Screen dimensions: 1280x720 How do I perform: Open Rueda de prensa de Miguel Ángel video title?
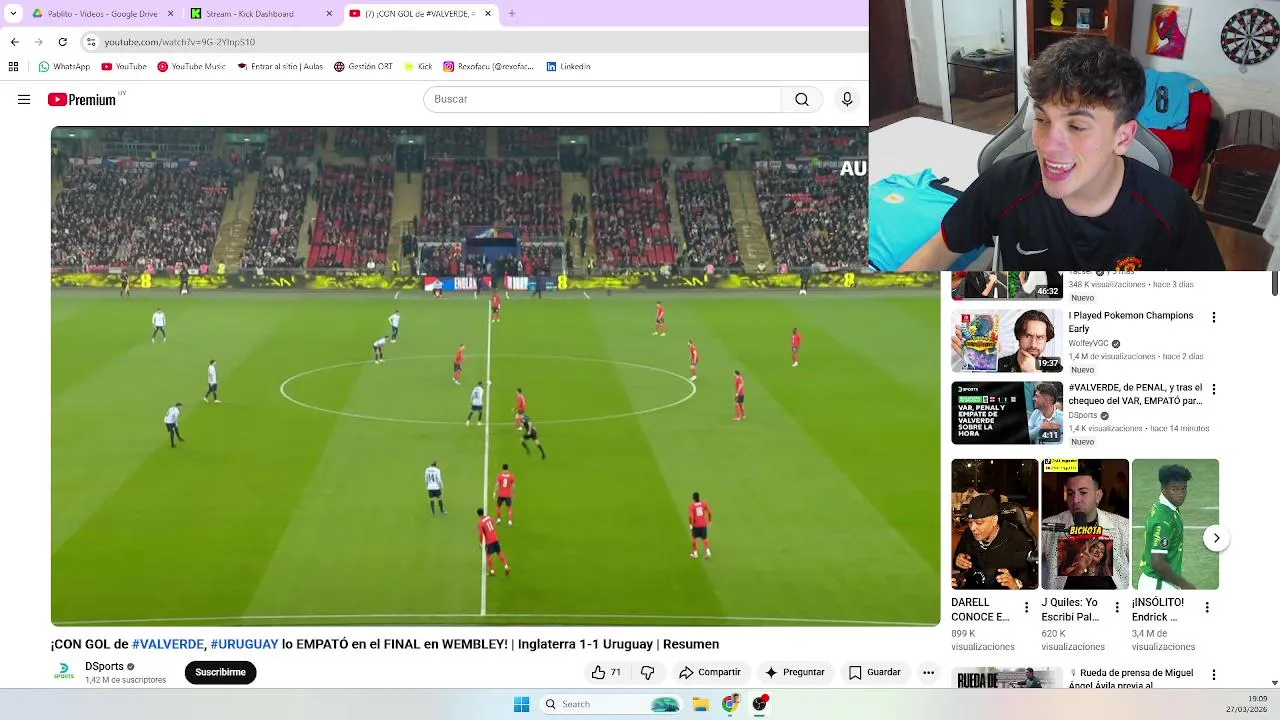(x=1131, y=679)
